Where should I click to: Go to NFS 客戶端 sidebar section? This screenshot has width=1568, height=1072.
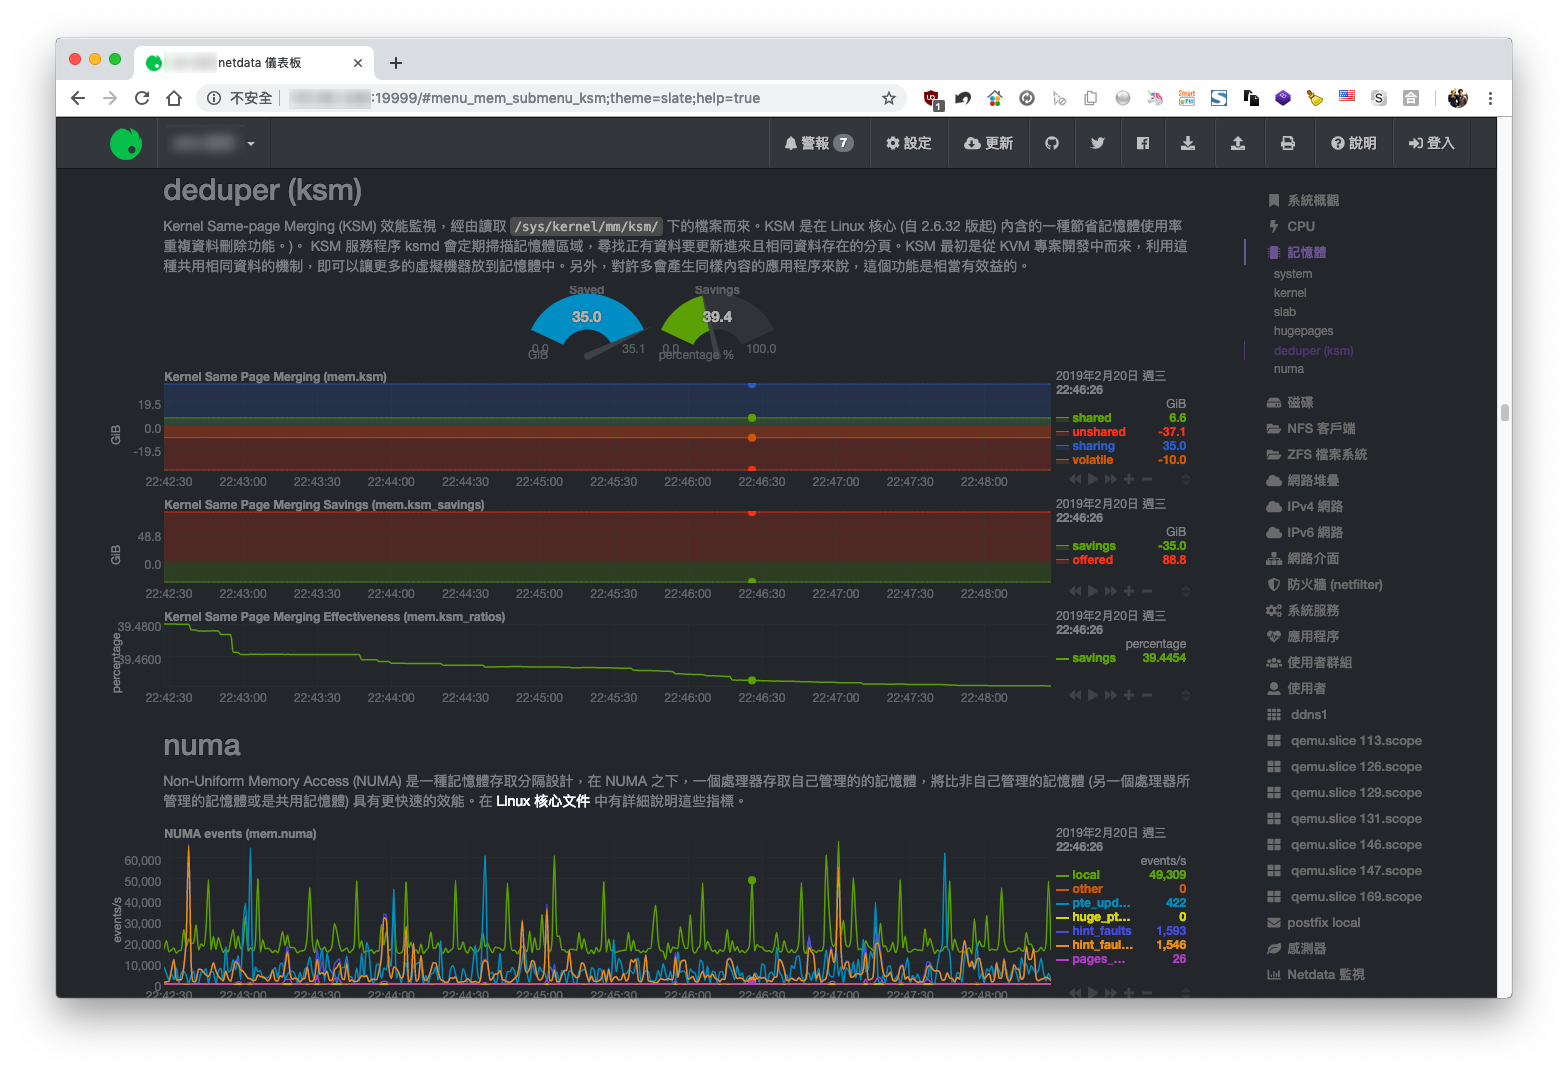1311,428
